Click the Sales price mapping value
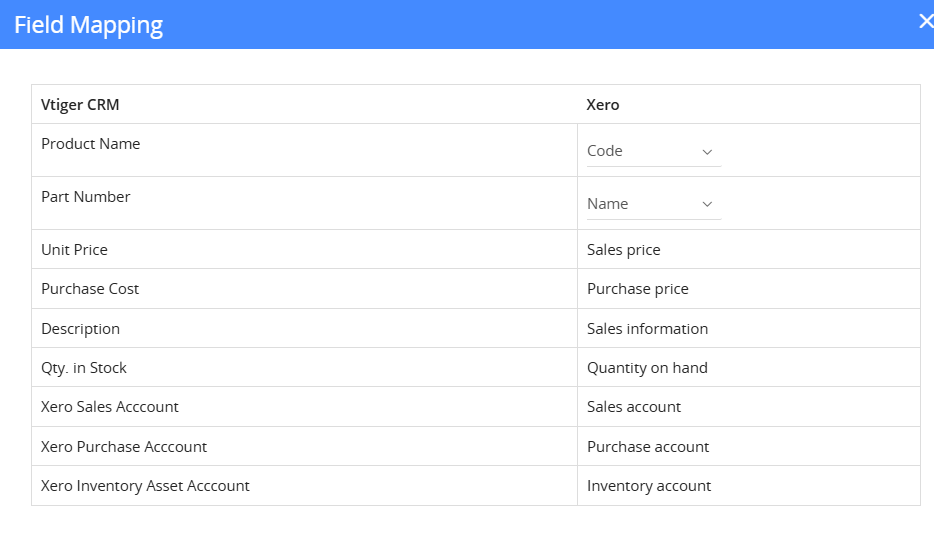Image resolution: width=934 pixels, height=533 pixels. click(623, 249)
